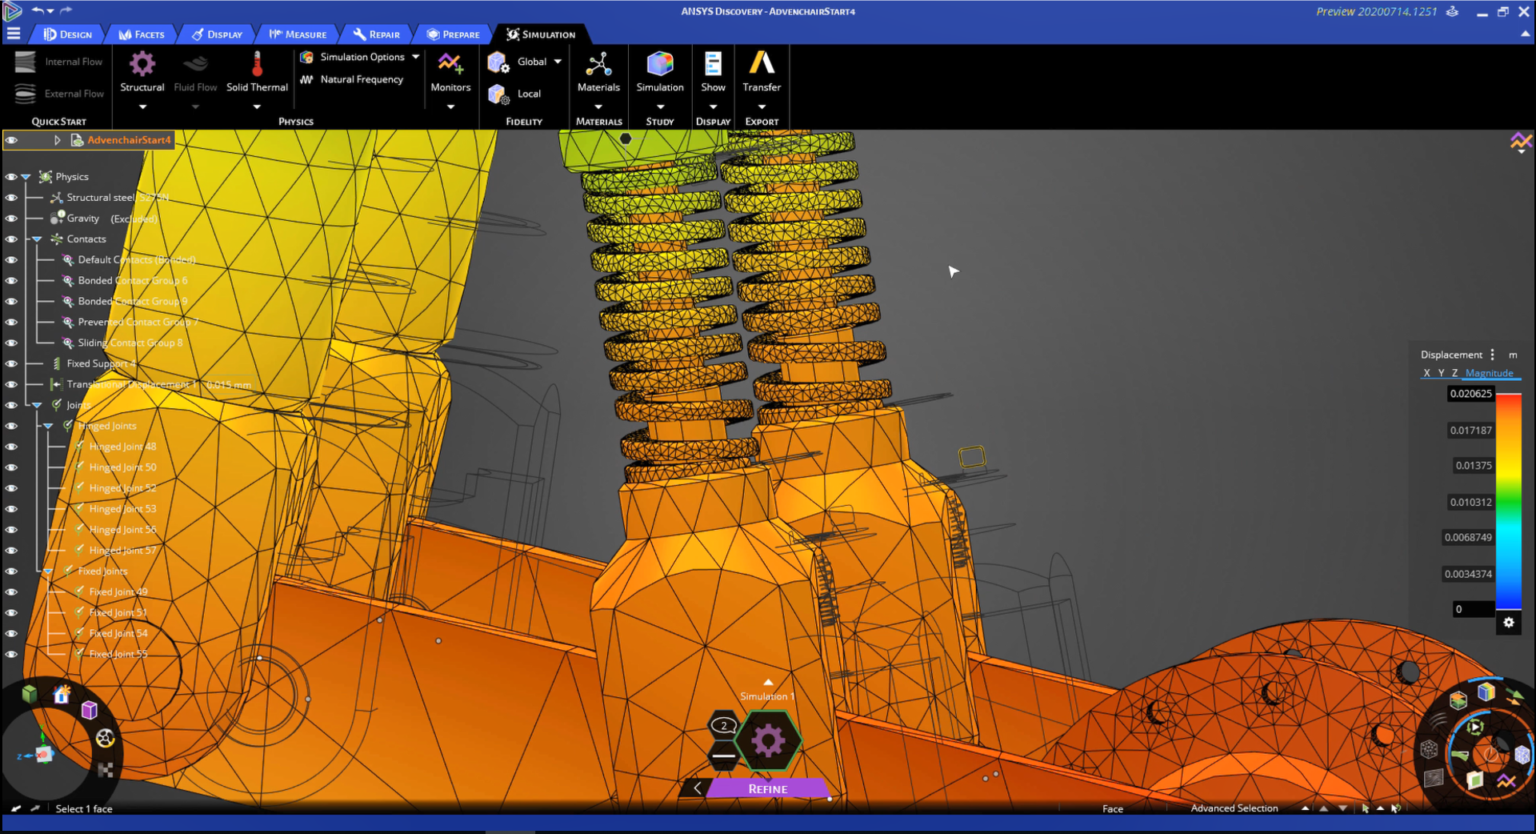
Task: Collapse the Hinged Joints tree node
Action: coord(46,425)
